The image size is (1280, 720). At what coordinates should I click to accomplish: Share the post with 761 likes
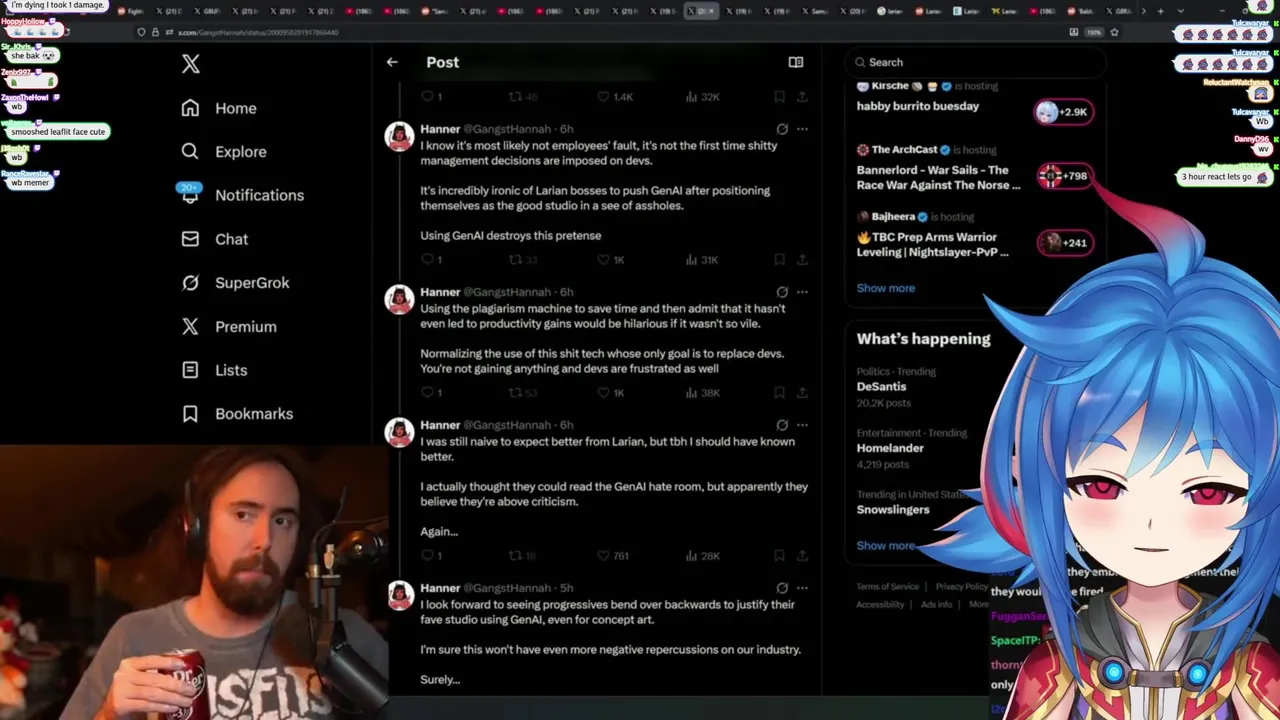[802, 556]
